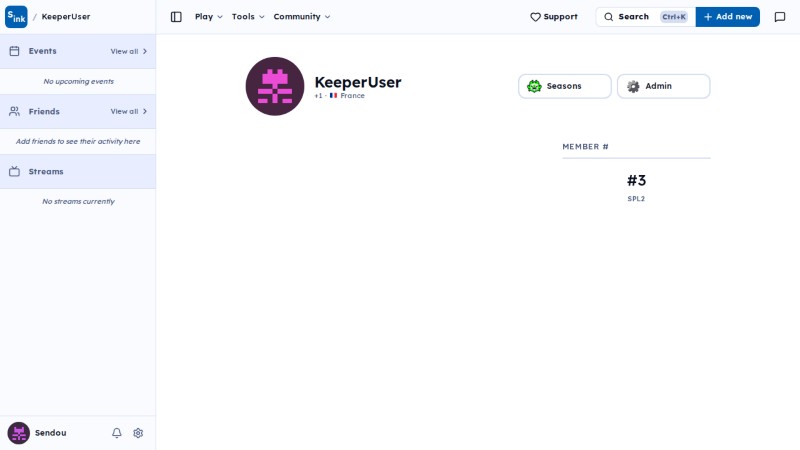Click the KeeperUser profile avatar
800x450 pixels.
click(x=275, y=86)
